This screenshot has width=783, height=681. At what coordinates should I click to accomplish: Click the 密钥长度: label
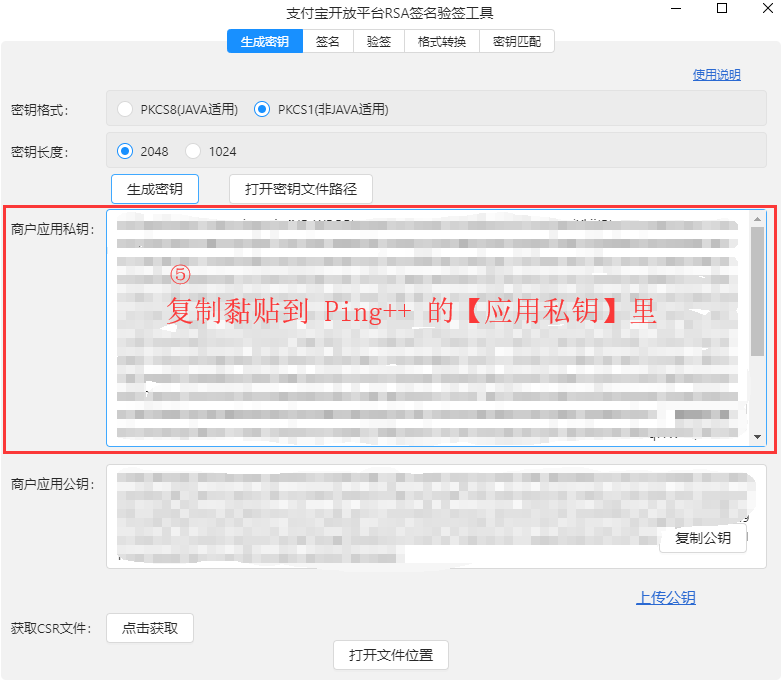click(x=39, y=152)
